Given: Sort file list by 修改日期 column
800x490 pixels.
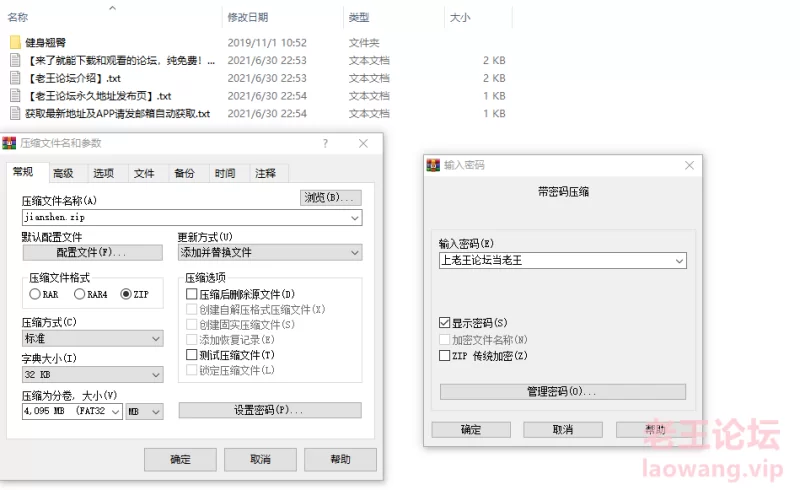Looking at the screenshot, I should pos(248,17).
